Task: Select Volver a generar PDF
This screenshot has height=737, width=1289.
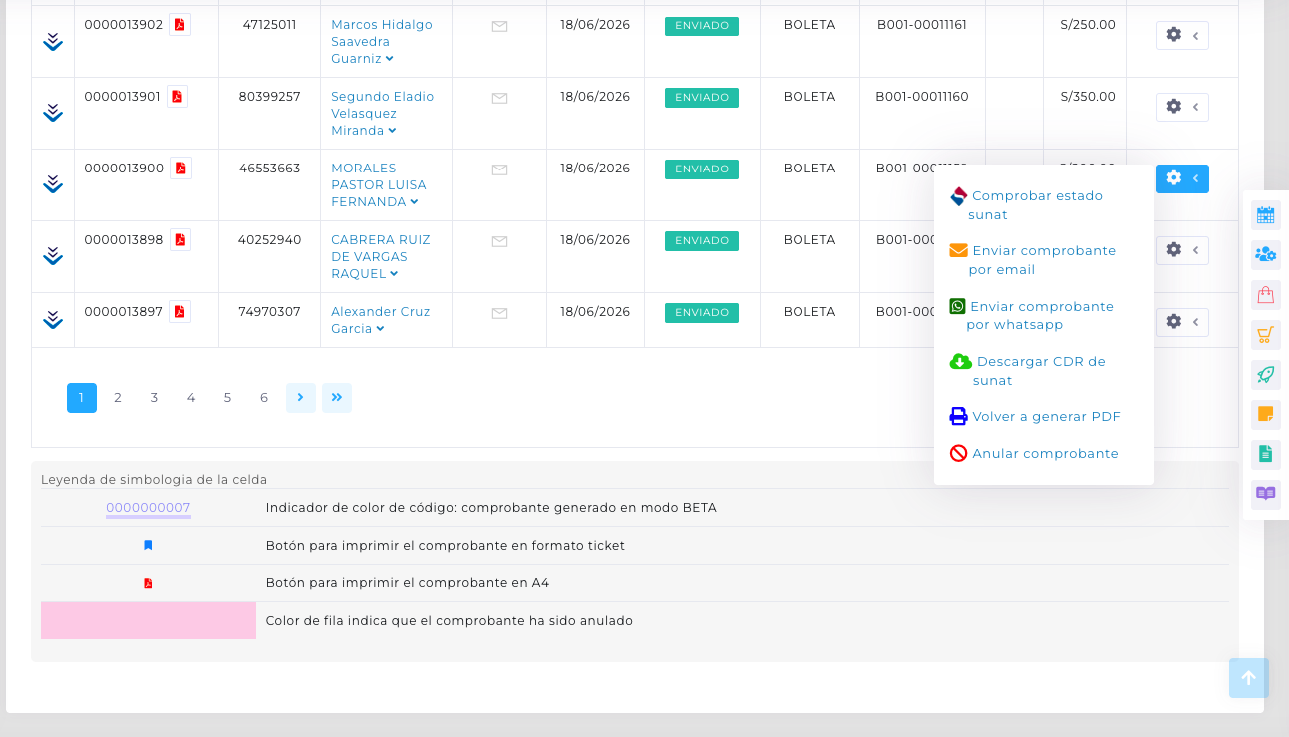Action: coord(1035,417)
